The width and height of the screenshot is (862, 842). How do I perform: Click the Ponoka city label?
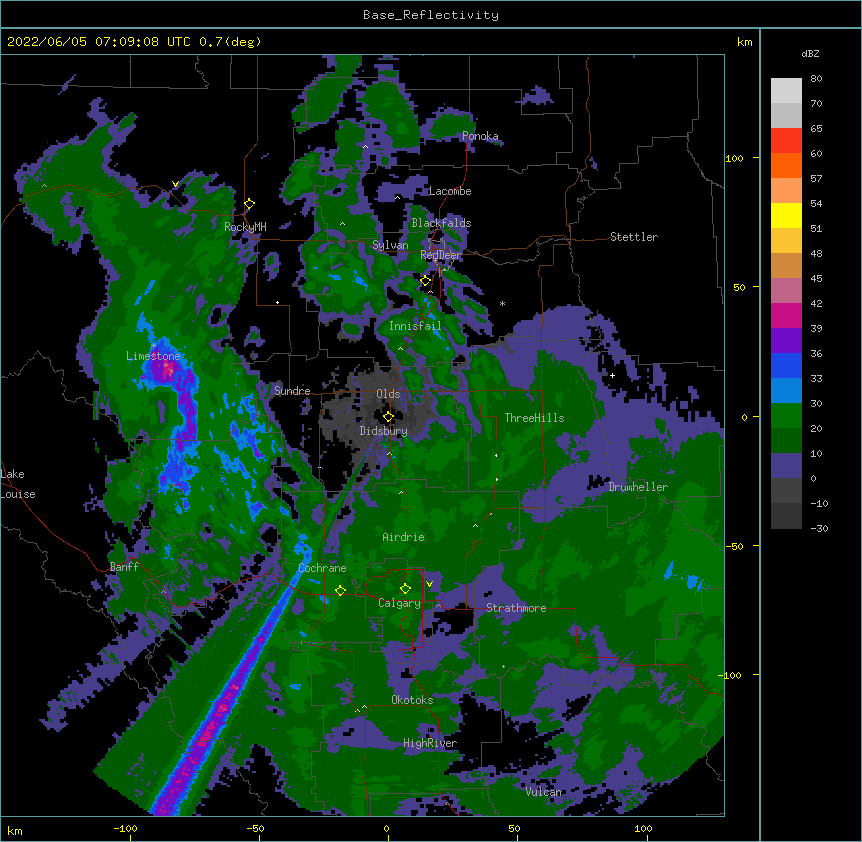480,136
